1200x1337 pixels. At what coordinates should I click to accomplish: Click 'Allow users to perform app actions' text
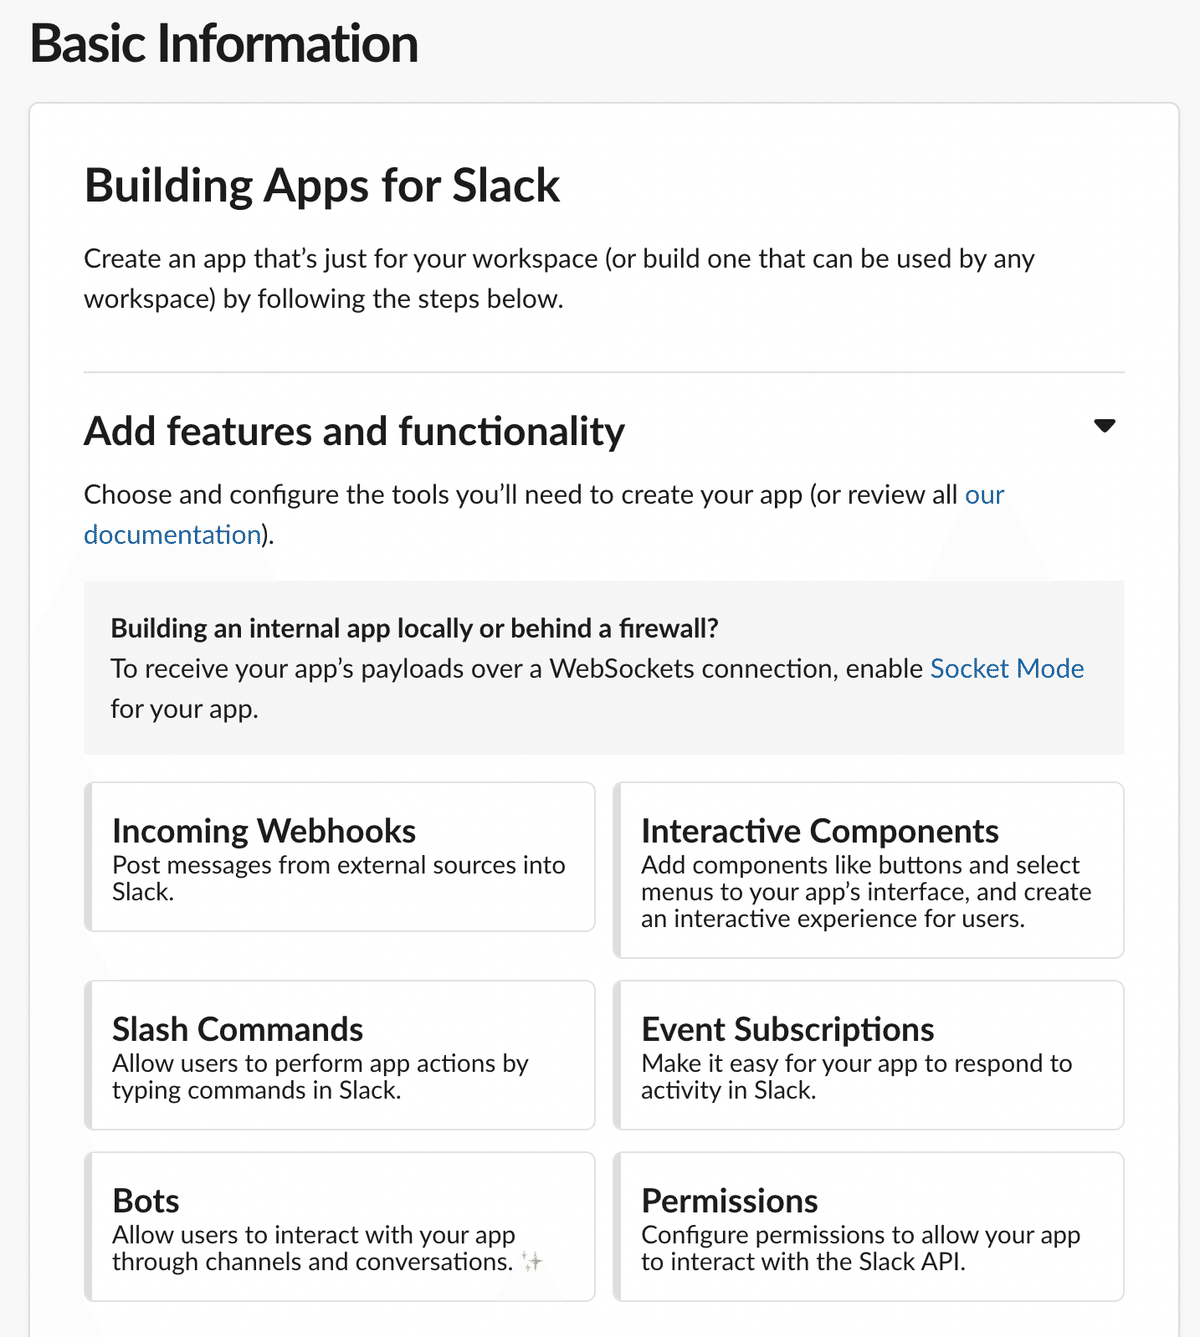(x=320, y=1076)
